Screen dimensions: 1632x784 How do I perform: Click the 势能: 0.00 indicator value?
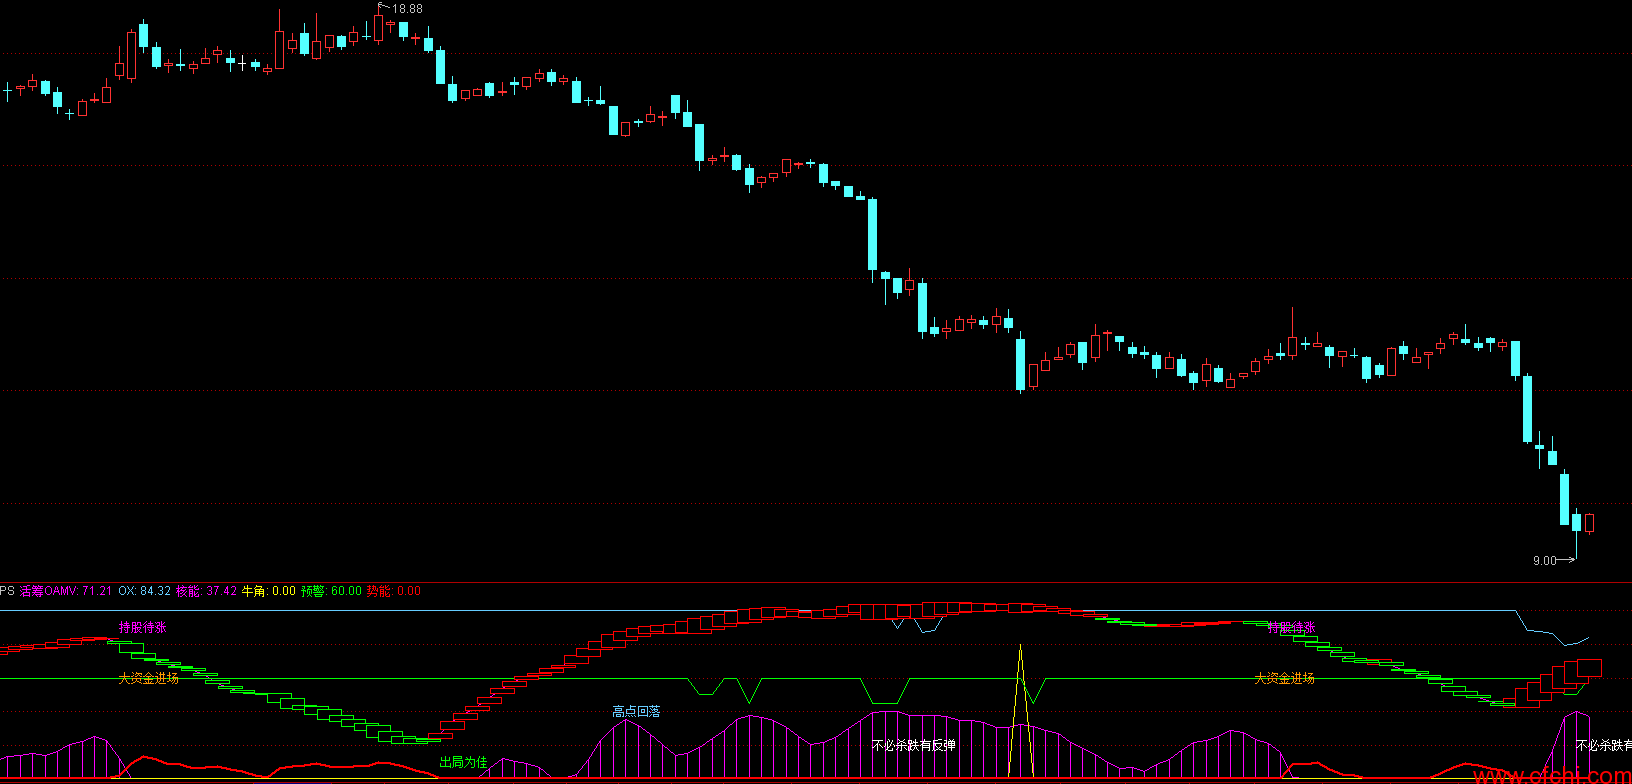point(394,591)
